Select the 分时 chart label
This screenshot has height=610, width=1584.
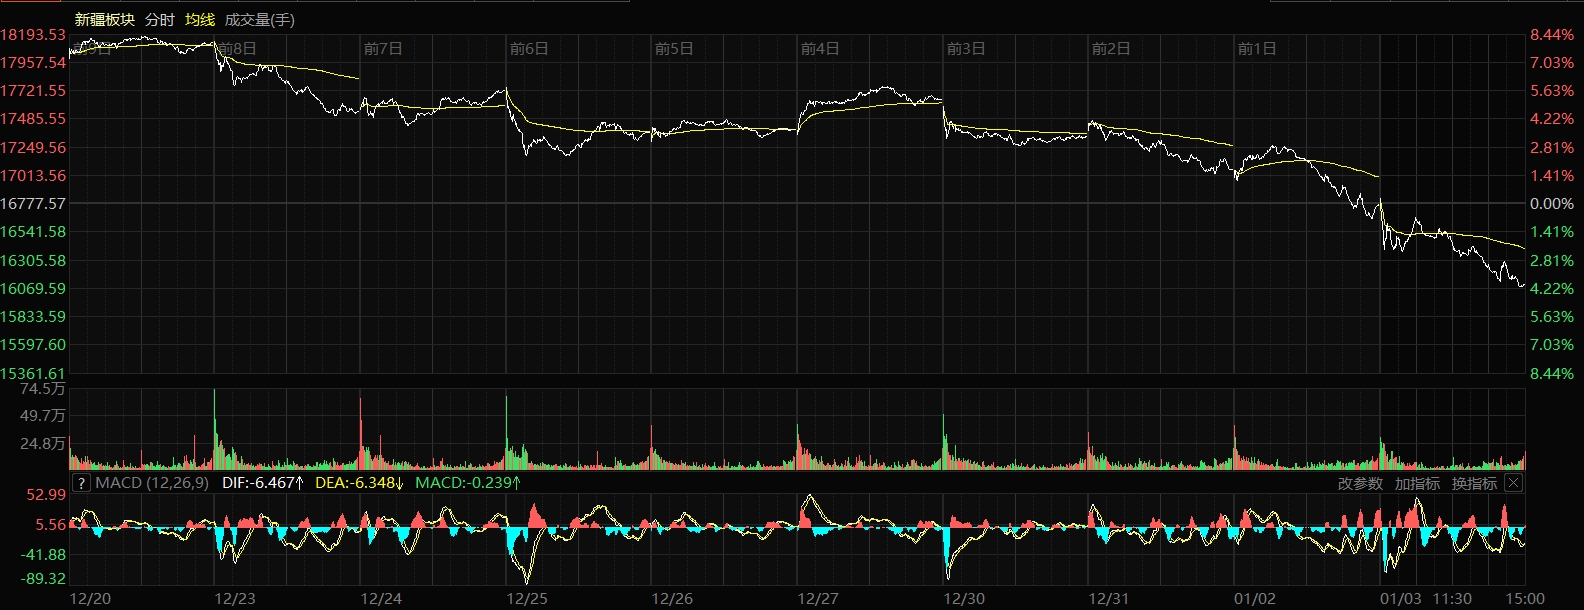tap(160, 20)
